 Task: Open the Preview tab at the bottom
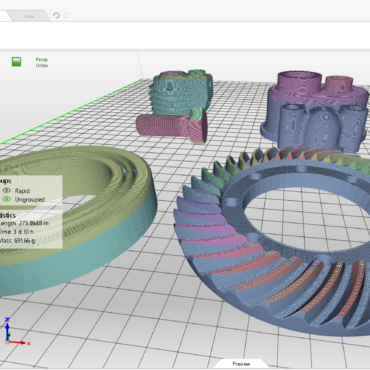pos(241,364)
